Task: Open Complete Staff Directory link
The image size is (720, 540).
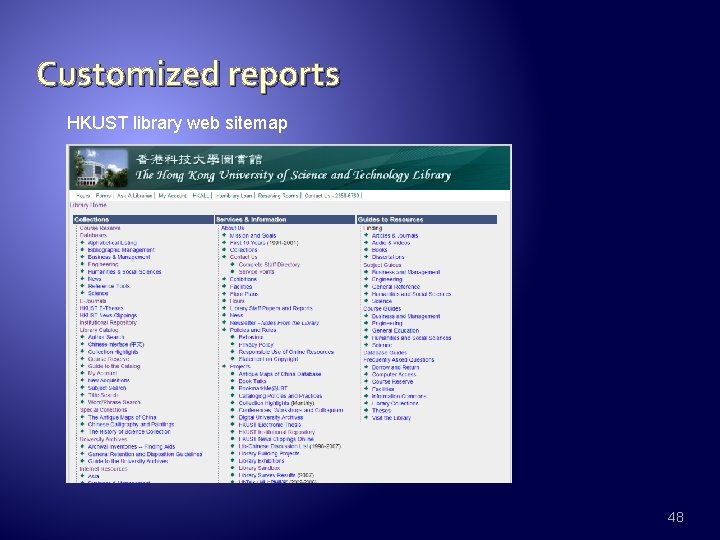Action: [269, 264]
